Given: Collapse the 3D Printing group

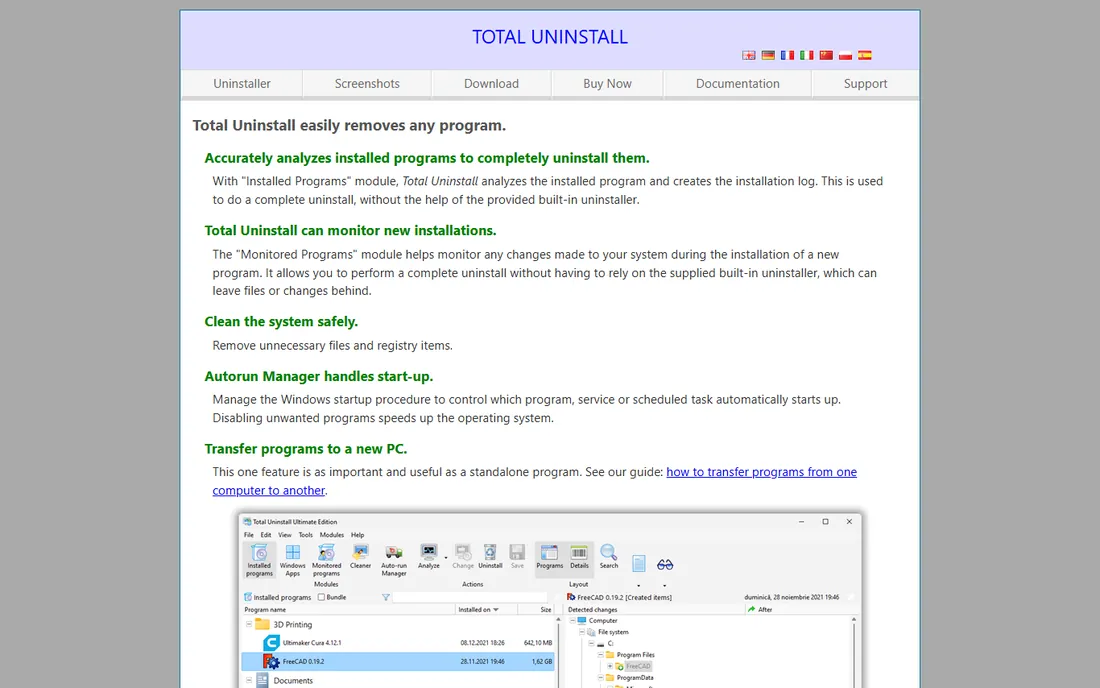Looking at the screenshot, I should click(249, 624).
